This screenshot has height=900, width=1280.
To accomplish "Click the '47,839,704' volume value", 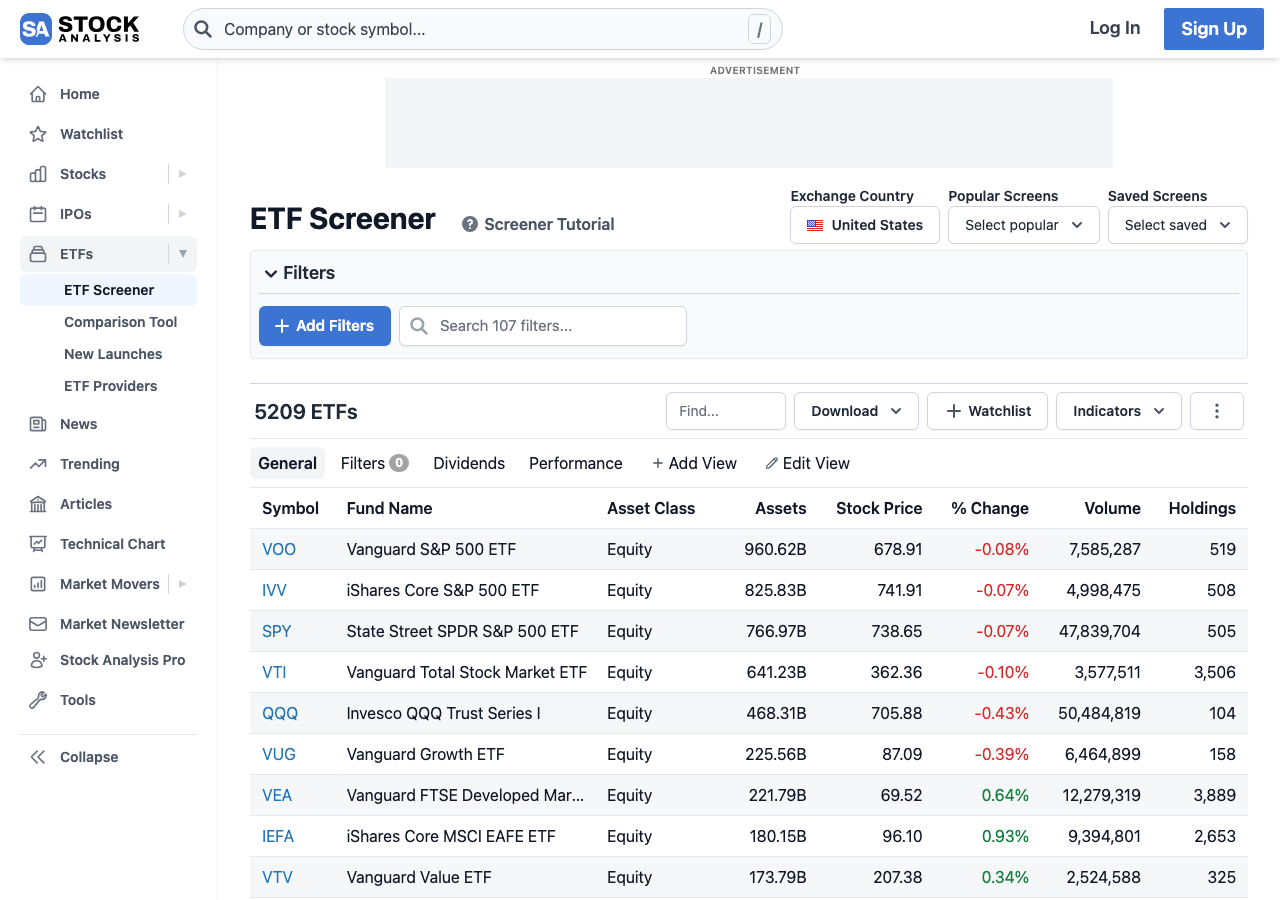I will pyautogui.click(x=1100, y=631).
